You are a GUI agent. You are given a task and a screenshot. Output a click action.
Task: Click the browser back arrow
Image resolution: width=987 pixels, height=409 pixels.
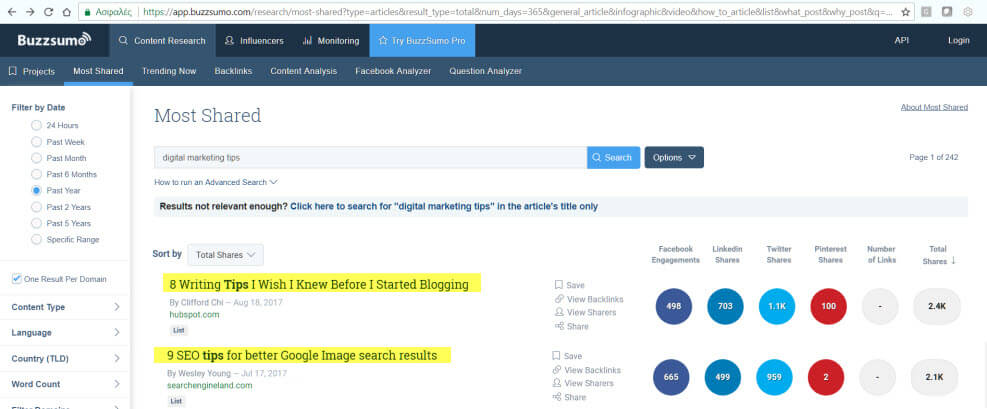(x=11, y=12)
